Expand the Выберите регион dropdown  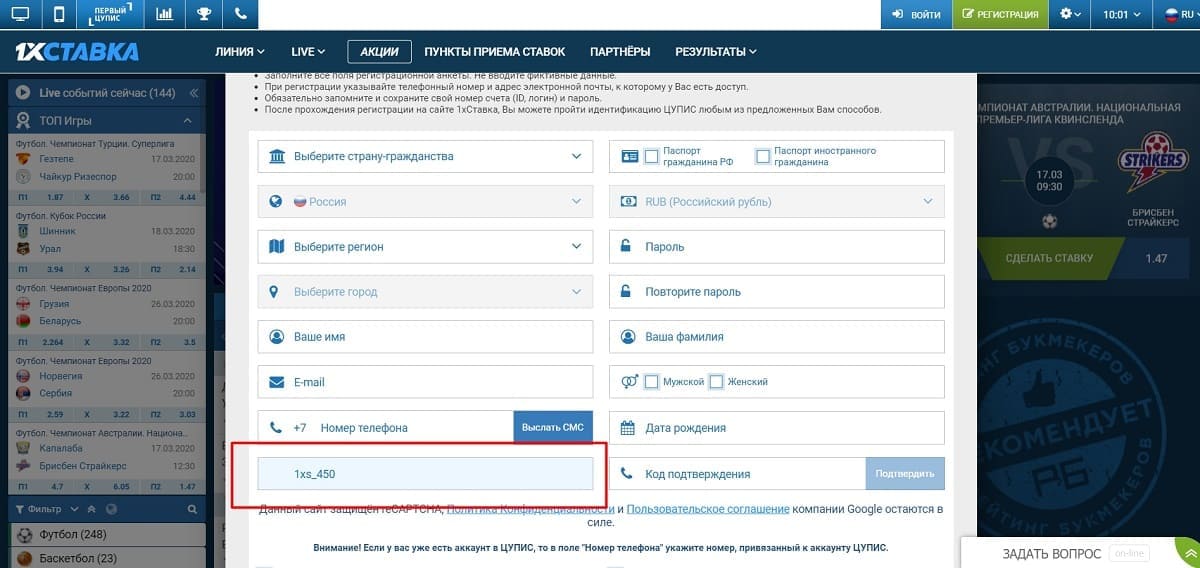425,246
